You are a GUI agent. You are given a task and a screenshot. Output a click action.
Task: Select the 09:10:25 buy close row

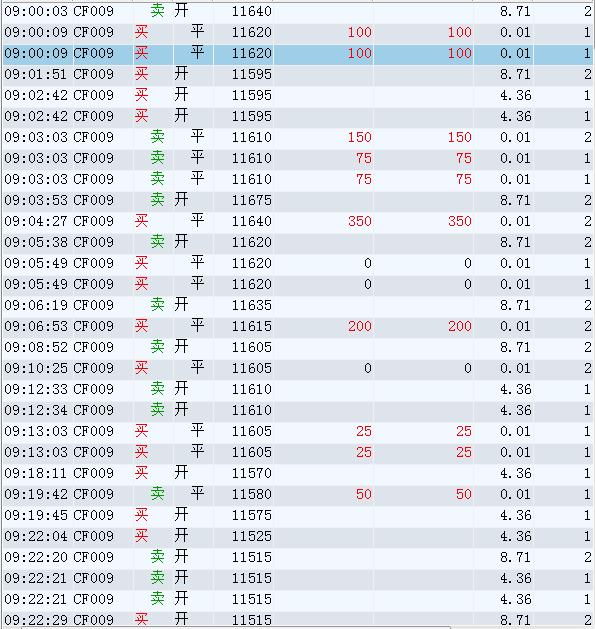[298, 369]
